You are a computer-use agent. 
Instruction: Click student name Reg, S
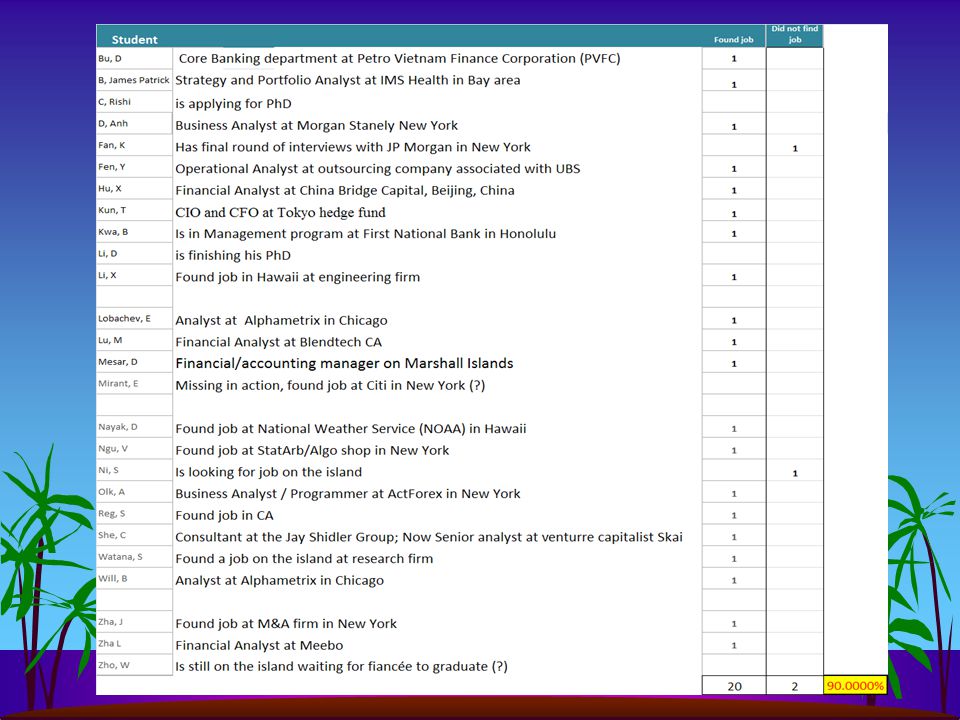pyautogui.click(x=111, y=514)
